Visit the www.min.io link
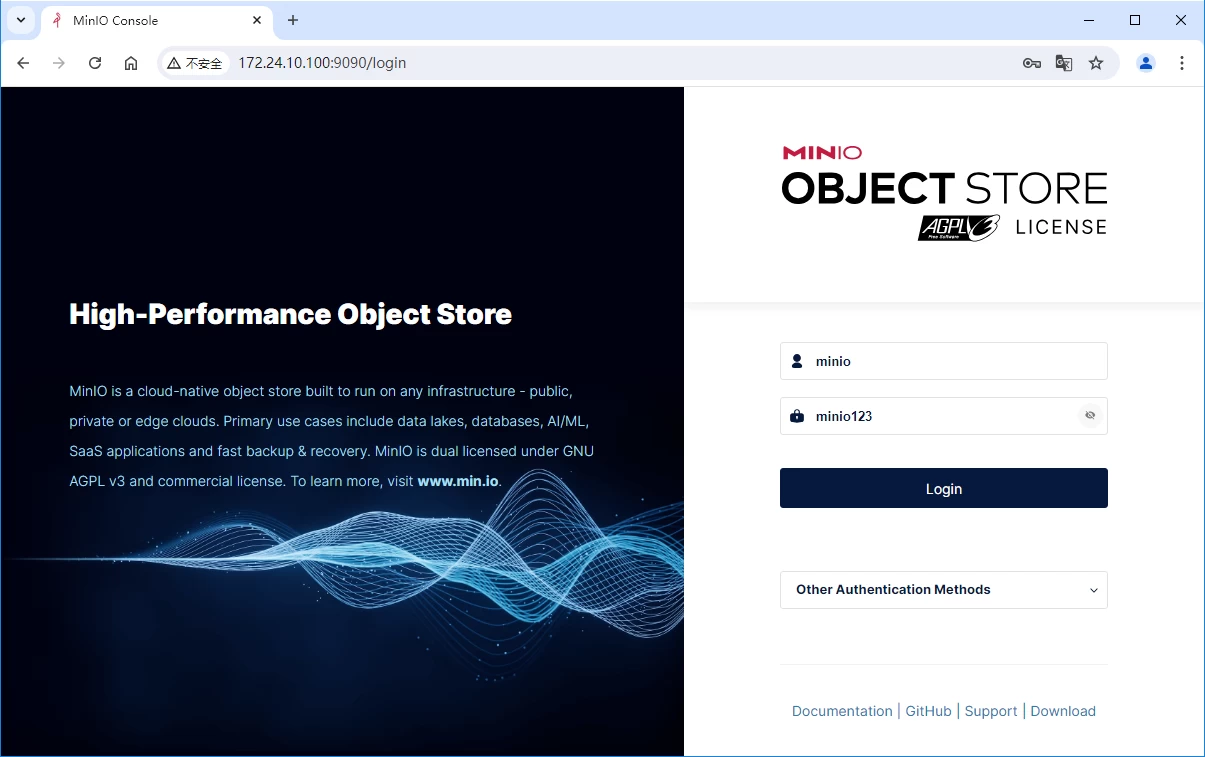 click(x=457, y=481)
